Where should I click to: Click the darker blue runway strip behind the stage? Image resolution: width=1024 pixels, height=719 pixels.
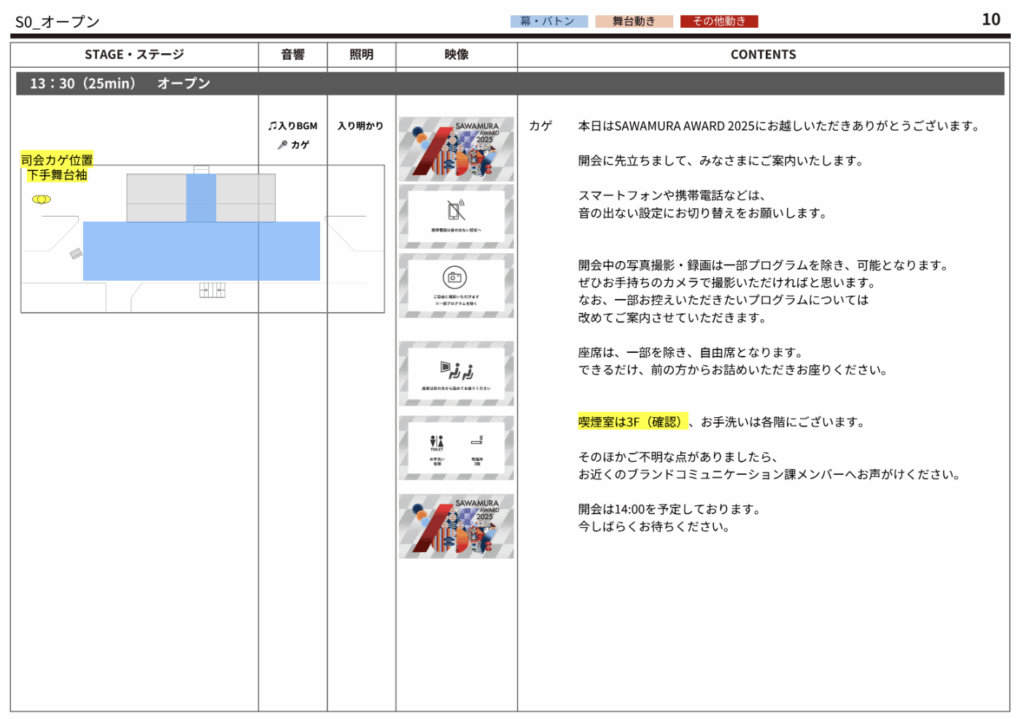[201, 198]
